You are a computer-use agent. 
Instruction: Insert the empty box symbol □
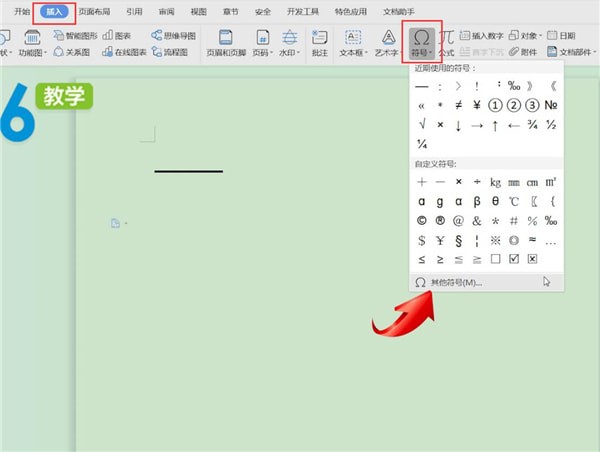(x=496, y=259)
